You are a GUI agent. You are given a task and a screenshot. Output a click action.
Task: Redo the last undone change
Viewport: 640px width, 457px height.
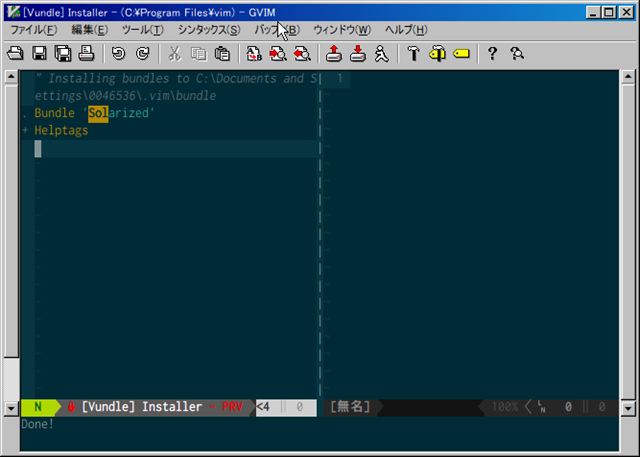coord(142,53)
